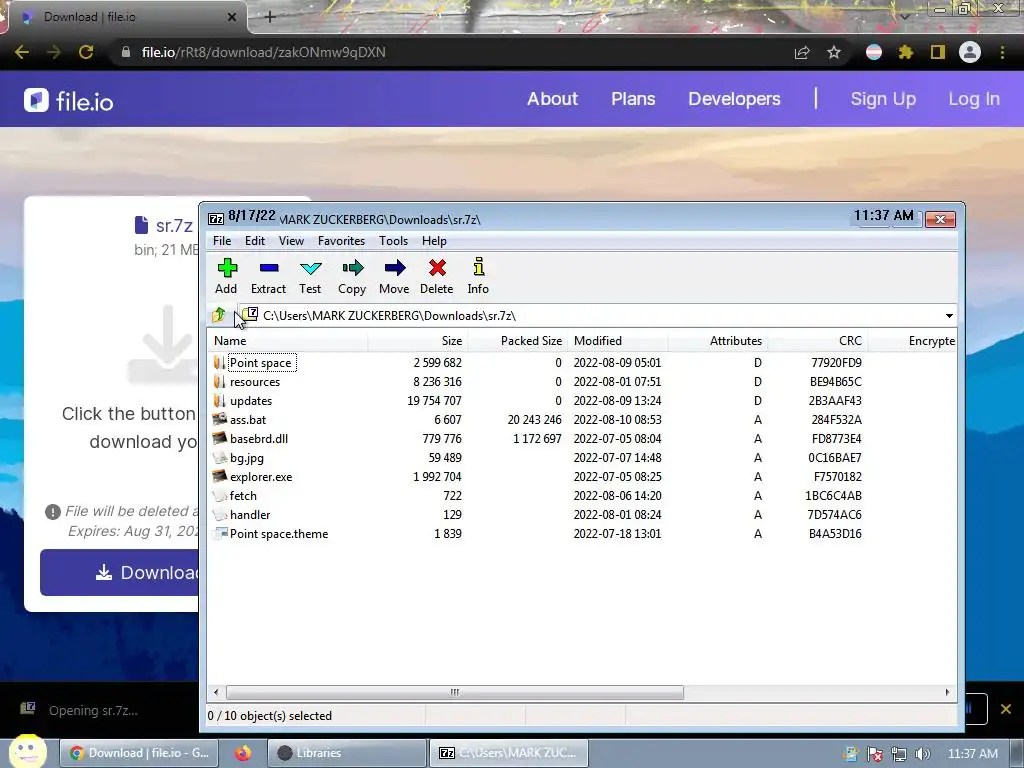The height and width of the screenshot is (768, 1024).
Task: Click the horizontal scrollbar thumb in 7-Zip
Action: click(455, 692)
